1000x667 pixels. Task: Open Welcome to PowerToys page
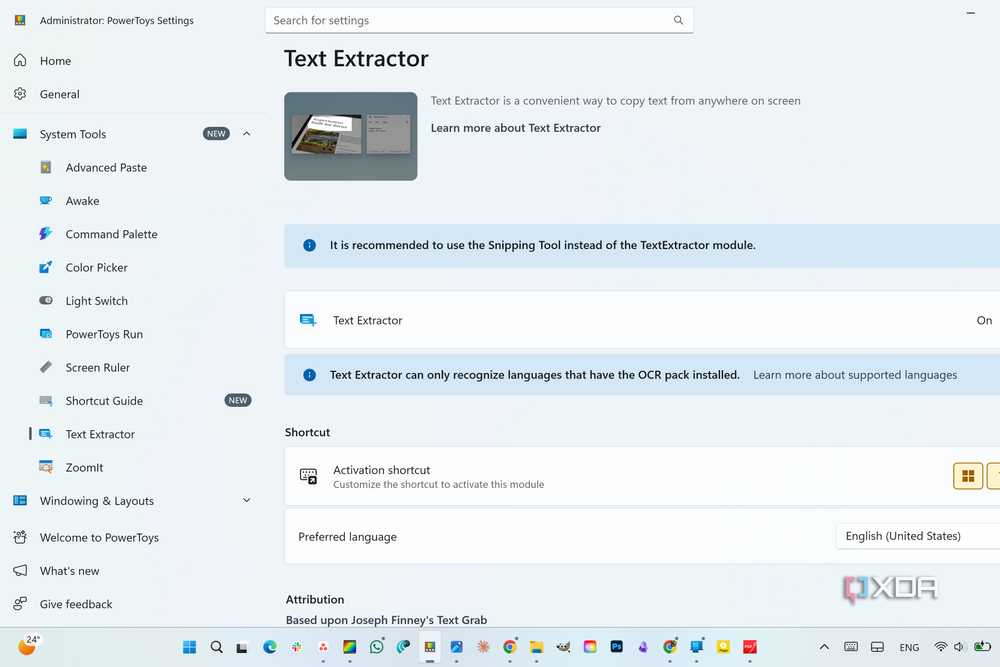[99, 538]
